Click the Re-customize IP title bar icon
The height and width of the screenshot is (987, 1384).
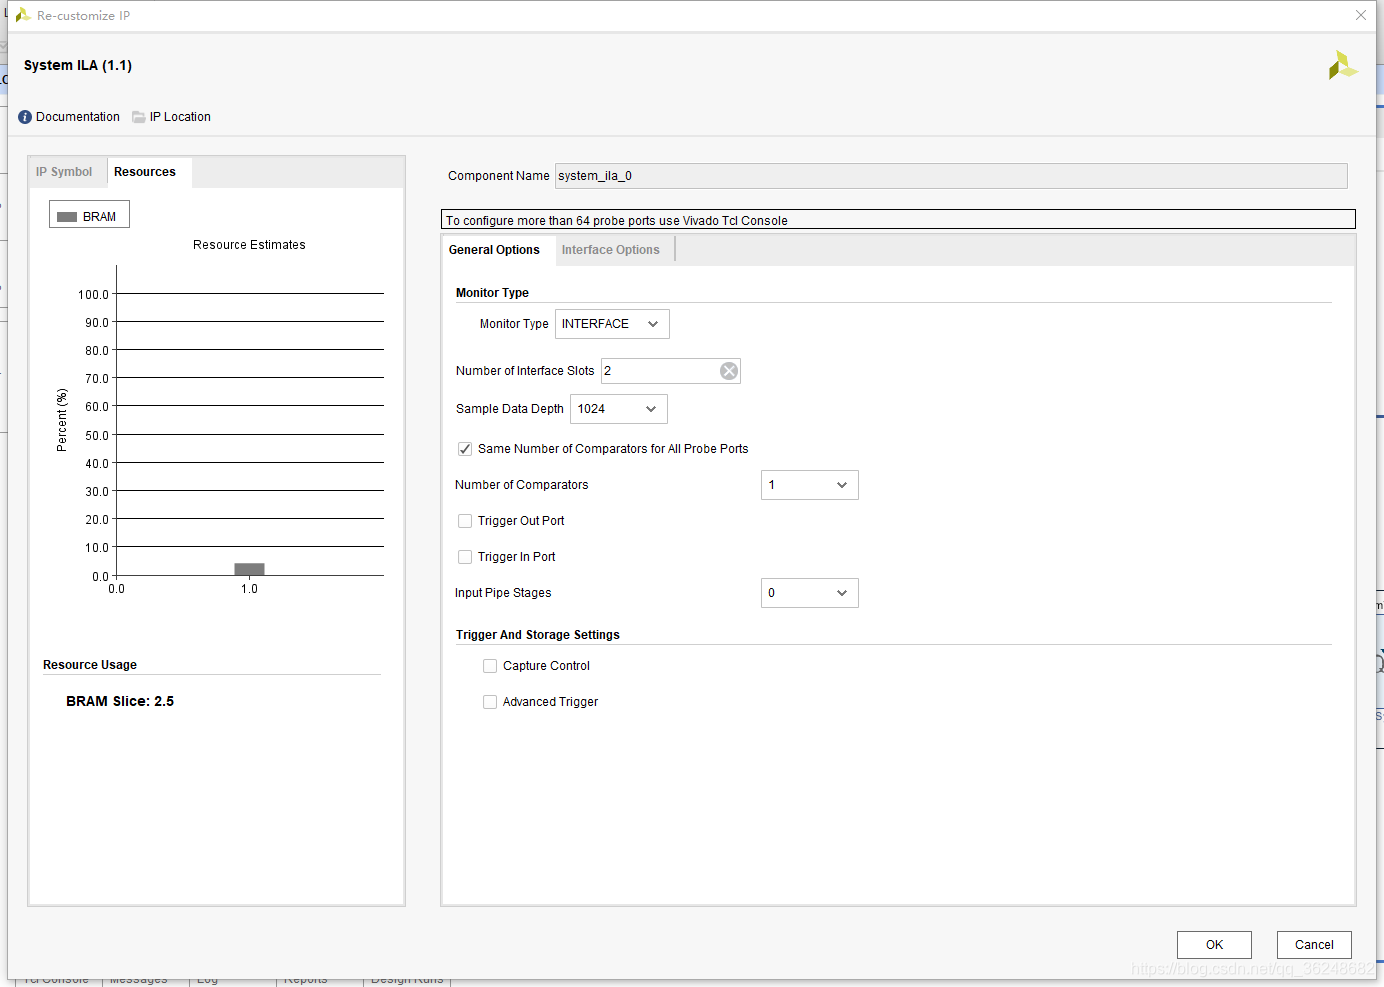point(23,15)
